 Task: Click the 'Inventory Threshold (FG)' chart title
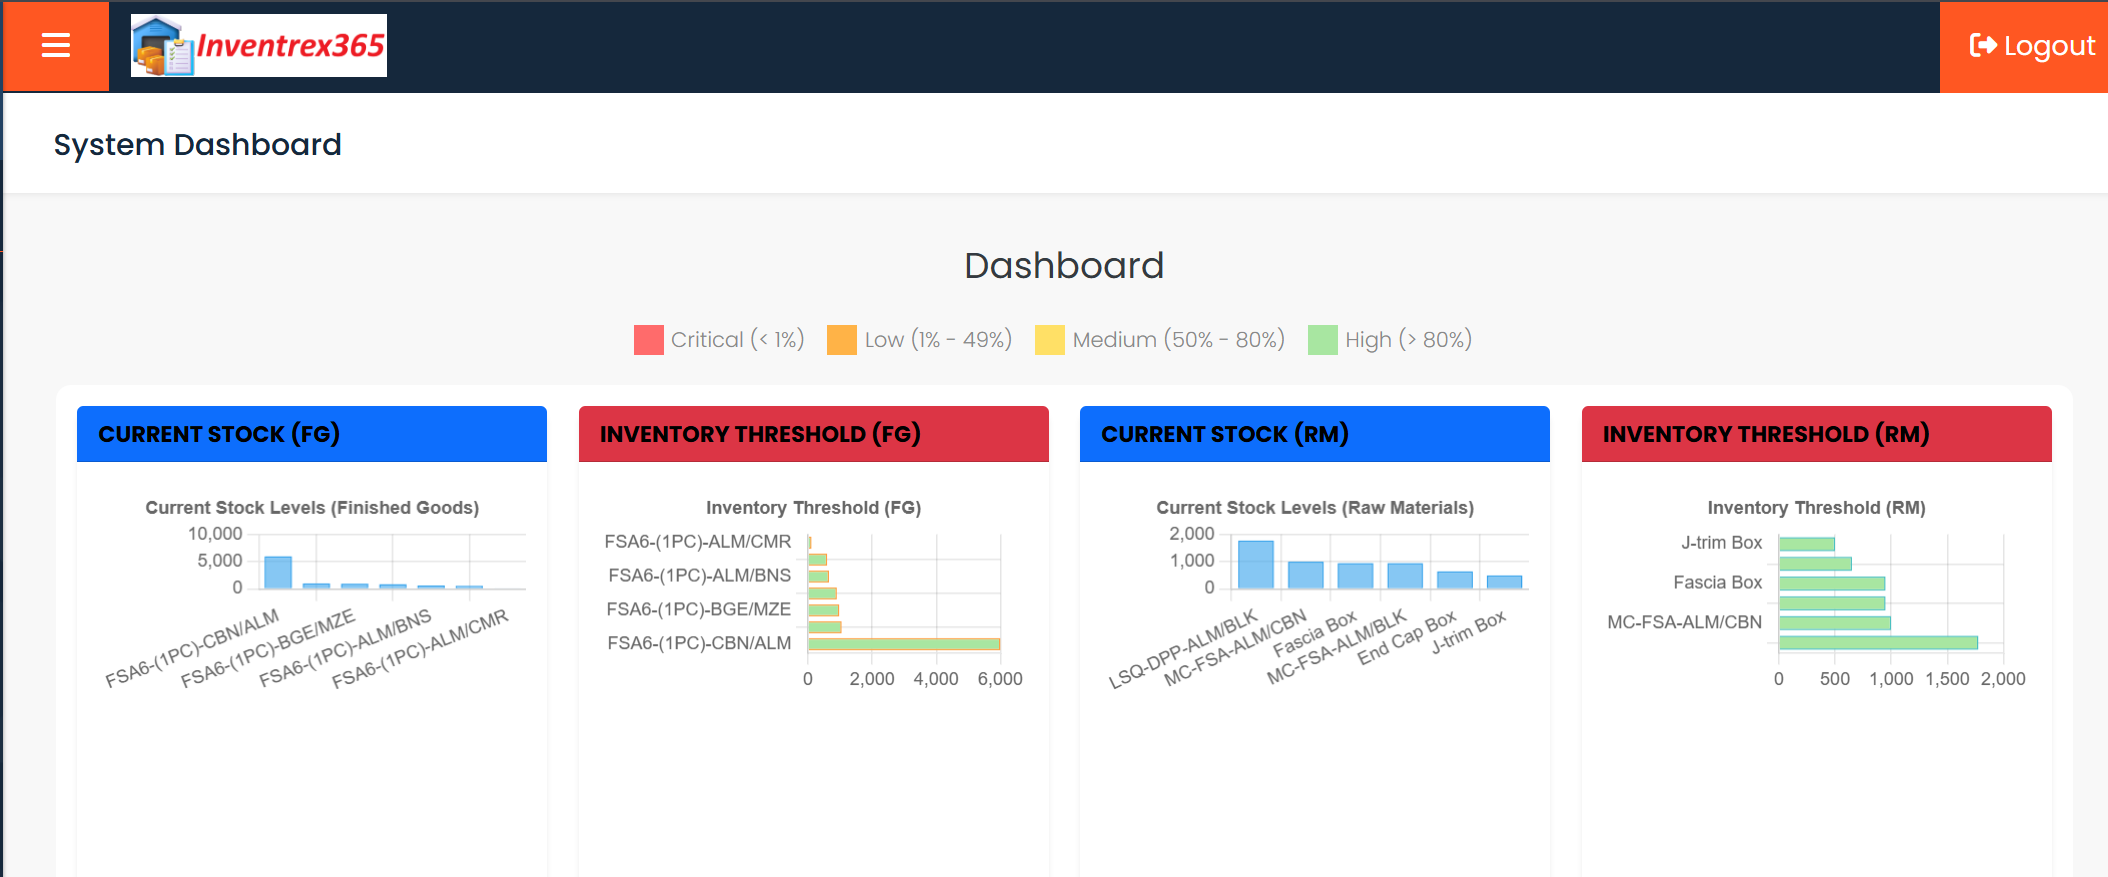pos(814,508)
